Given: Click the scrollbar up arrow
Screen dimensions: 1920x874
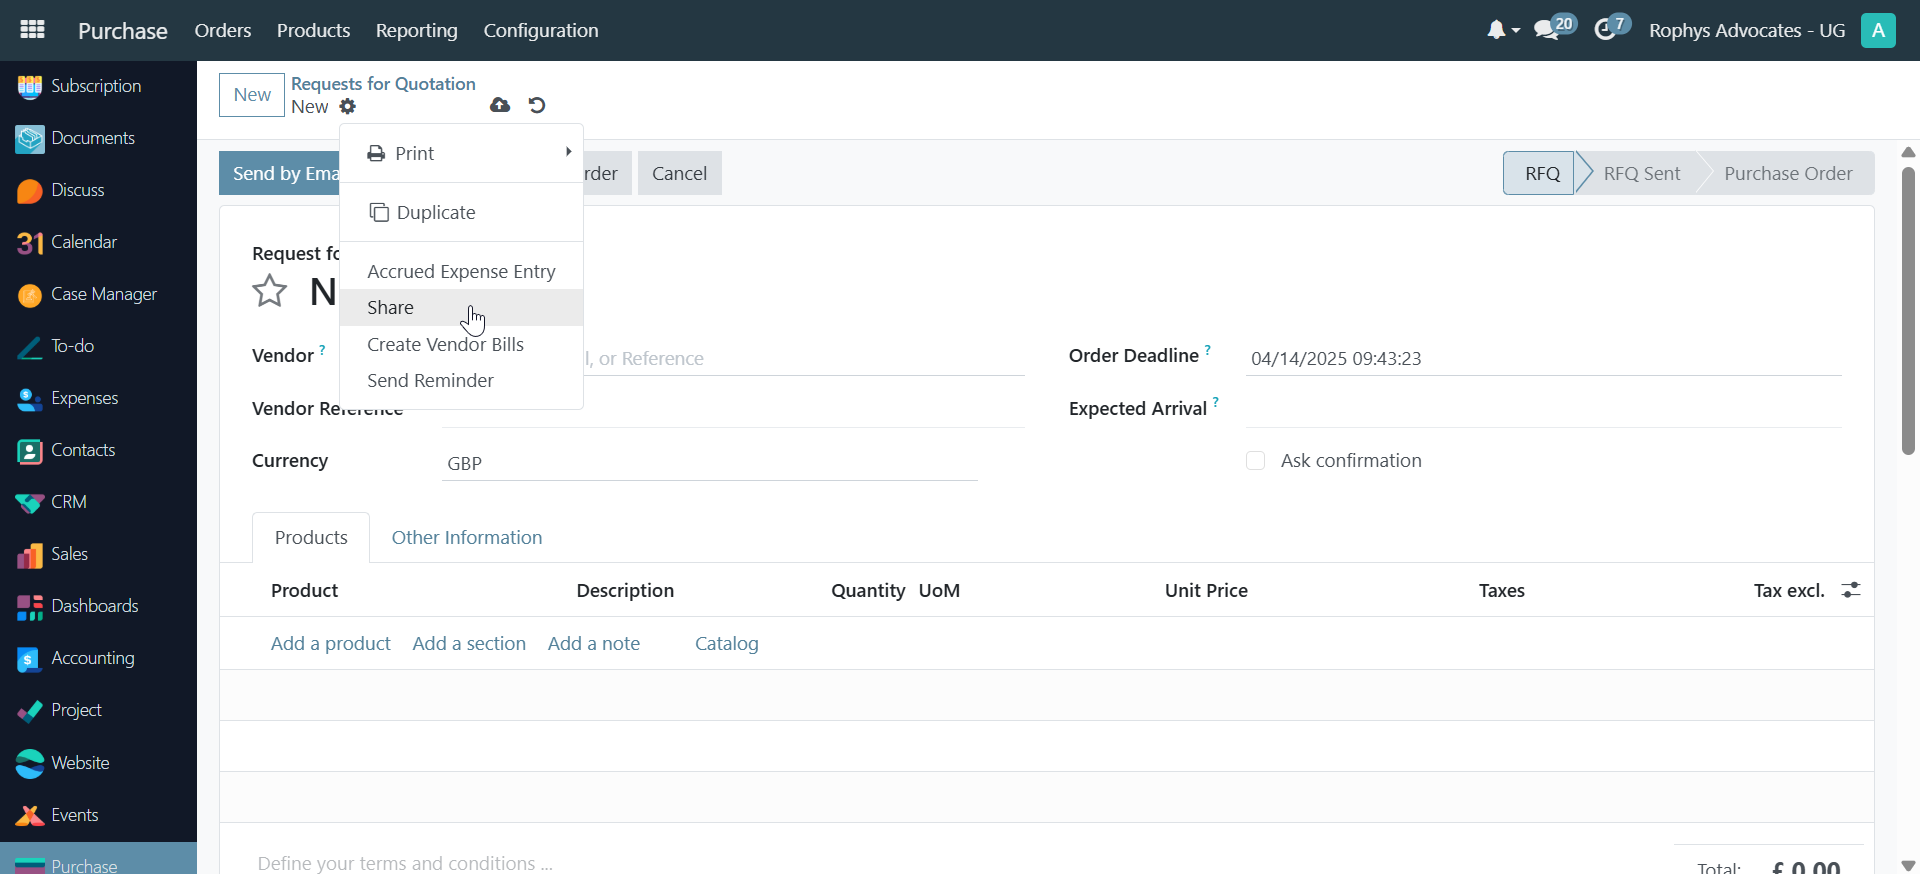Looking at the screenshot, I should pos(1908,152).
